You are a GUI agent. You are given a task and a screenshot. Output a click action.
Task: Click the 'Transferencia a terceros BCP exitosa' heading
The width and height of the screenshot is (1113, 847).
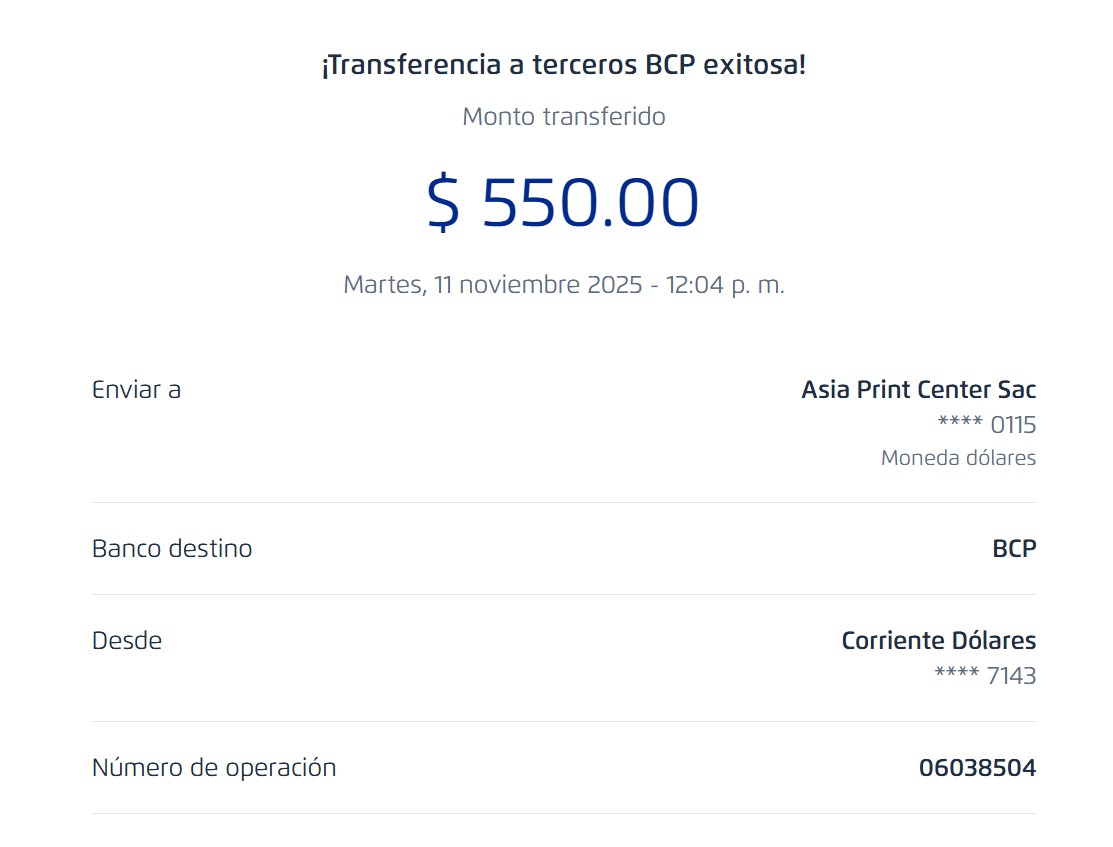(x=563, y=66)
